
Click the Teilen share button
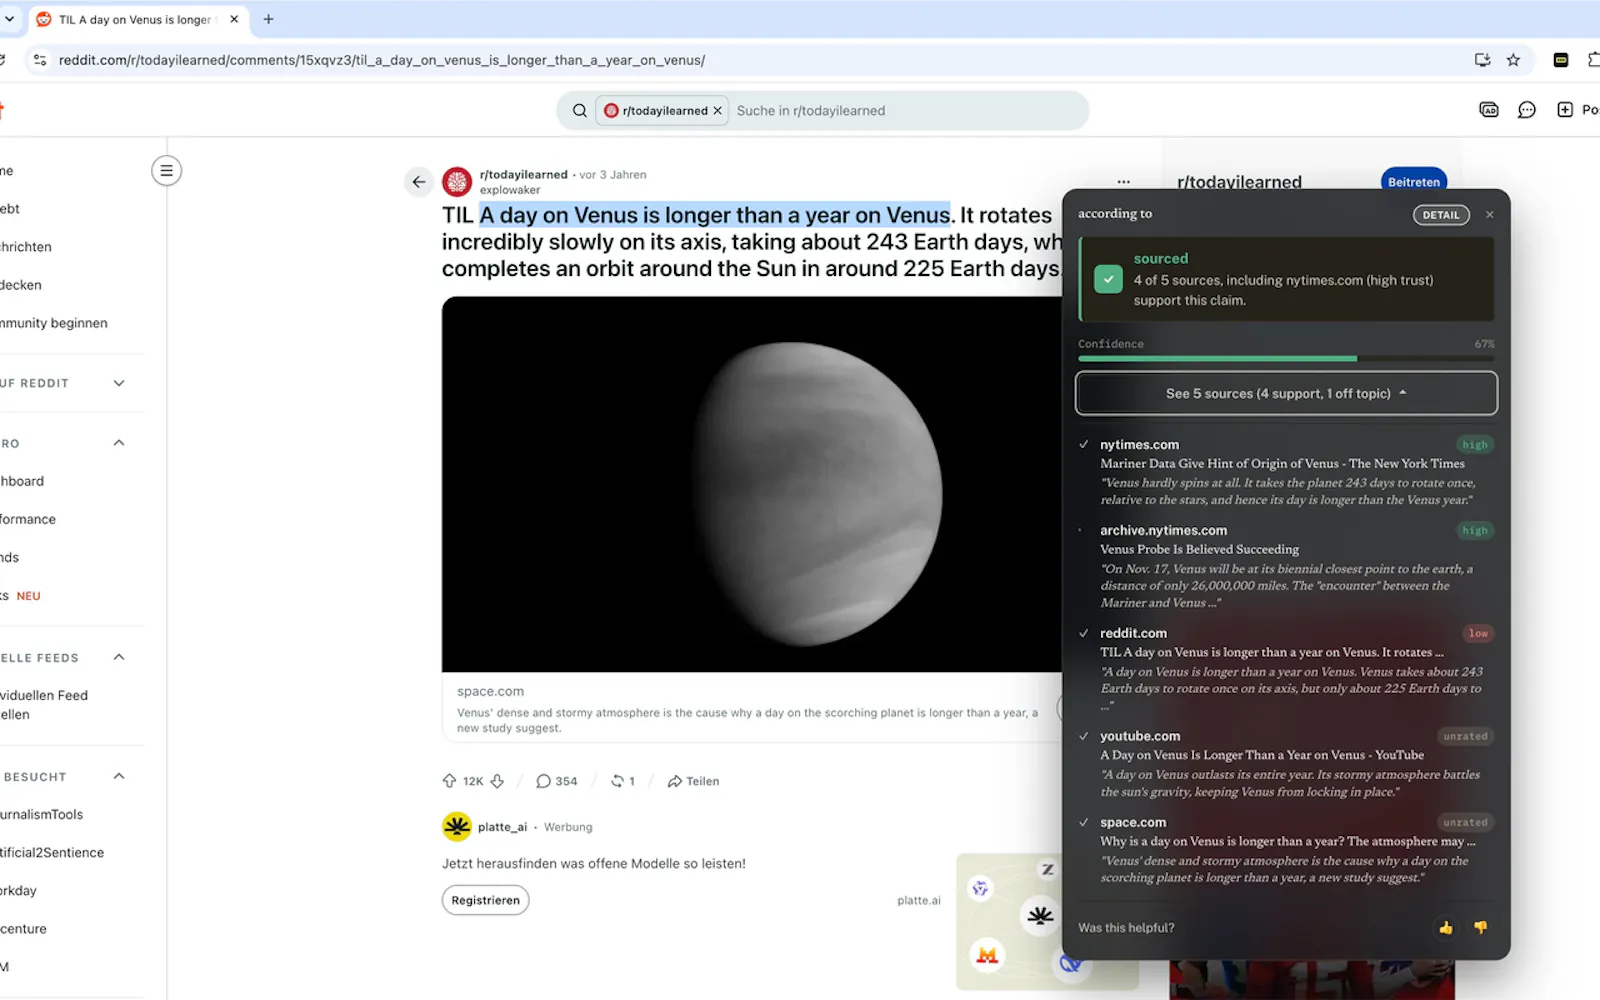click(693, 781)
